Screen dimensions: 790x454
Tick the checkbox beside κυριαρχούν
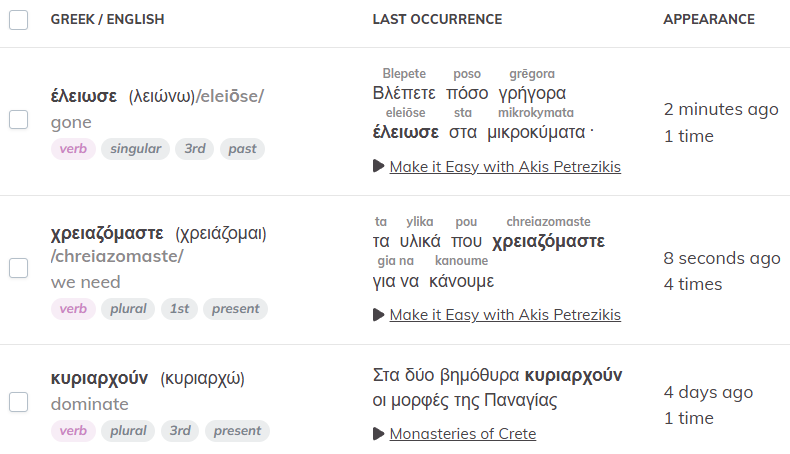coord(19,402)
